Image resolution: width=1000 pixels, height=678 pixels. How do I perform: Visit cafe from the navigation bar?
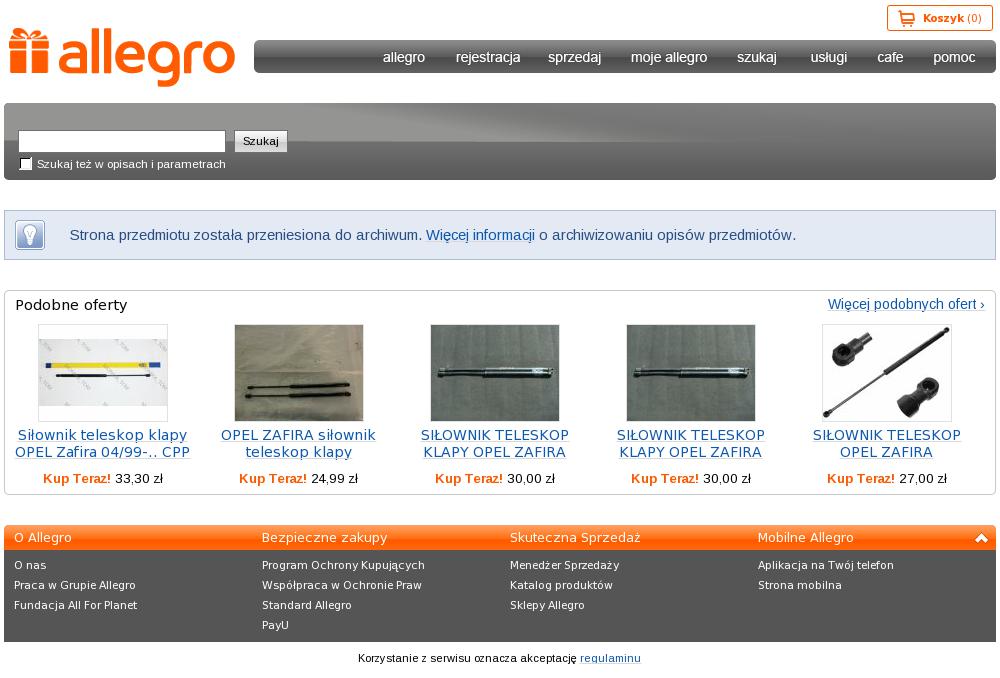click(890, 57)
